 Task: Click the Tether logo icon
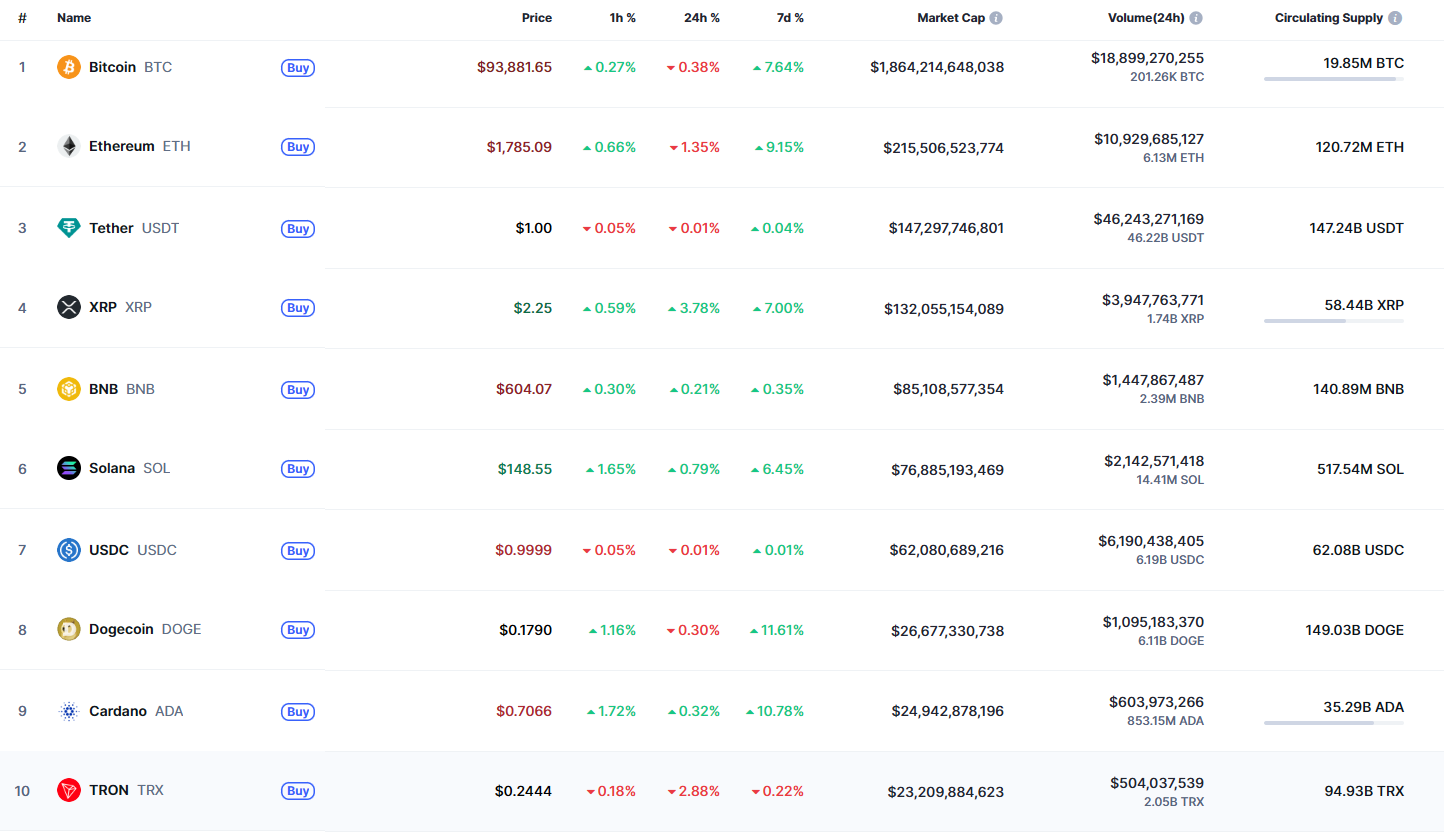(x=69, y=228)
